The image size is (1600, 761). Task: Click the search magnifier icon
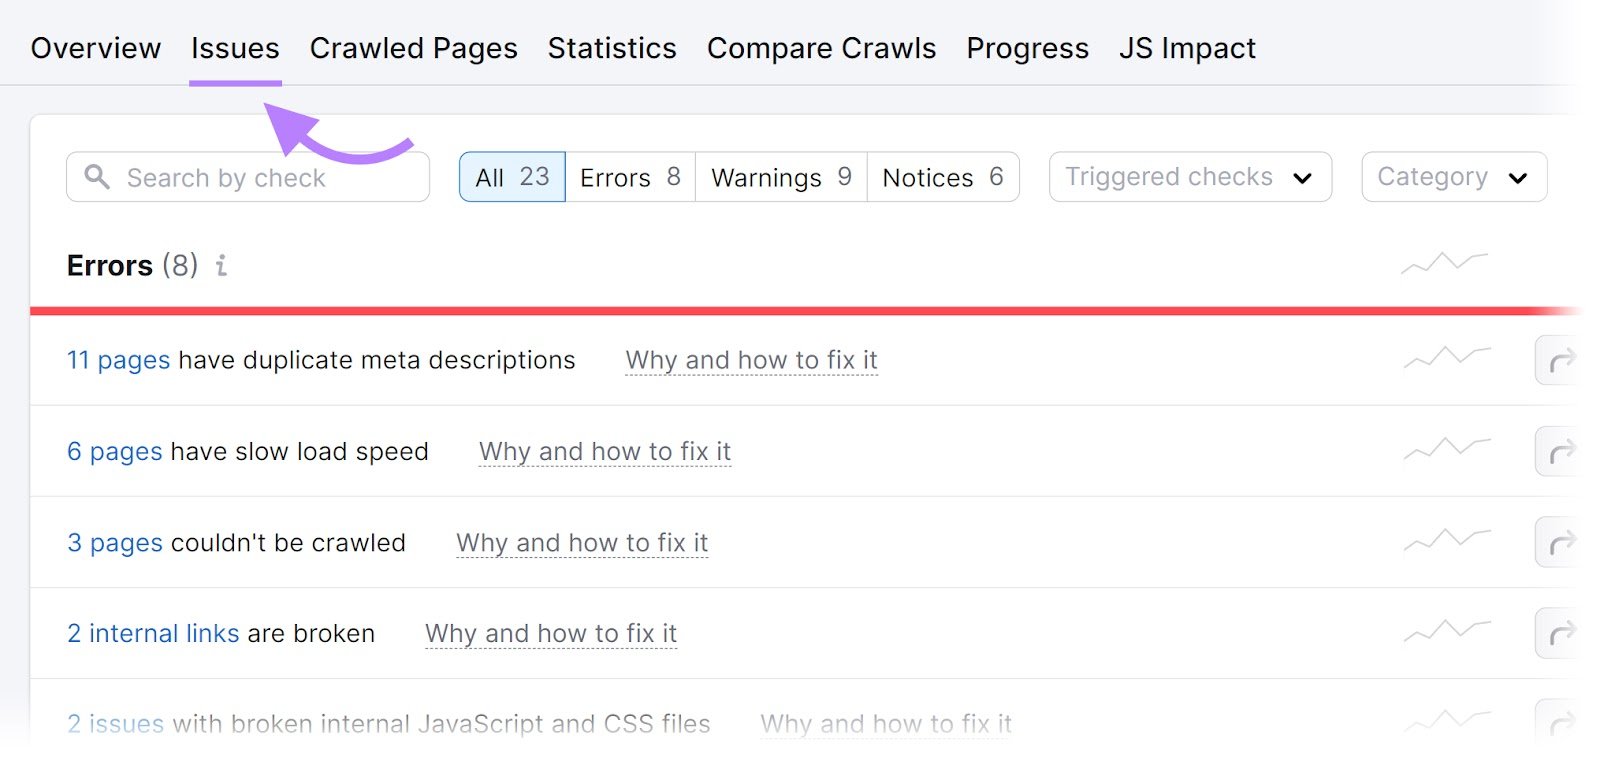click(97, 177)
